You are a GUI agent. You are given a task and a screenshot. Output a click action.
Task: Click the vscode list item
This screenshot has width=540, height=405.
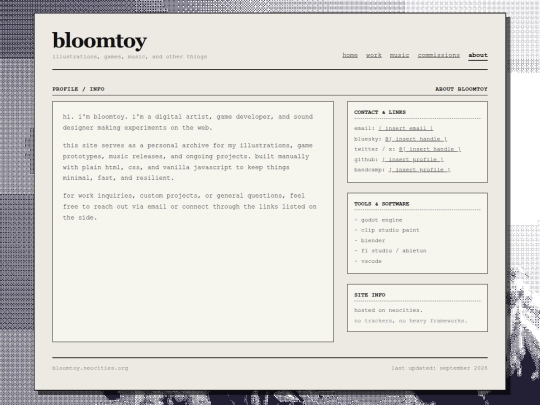click(368, 261)
